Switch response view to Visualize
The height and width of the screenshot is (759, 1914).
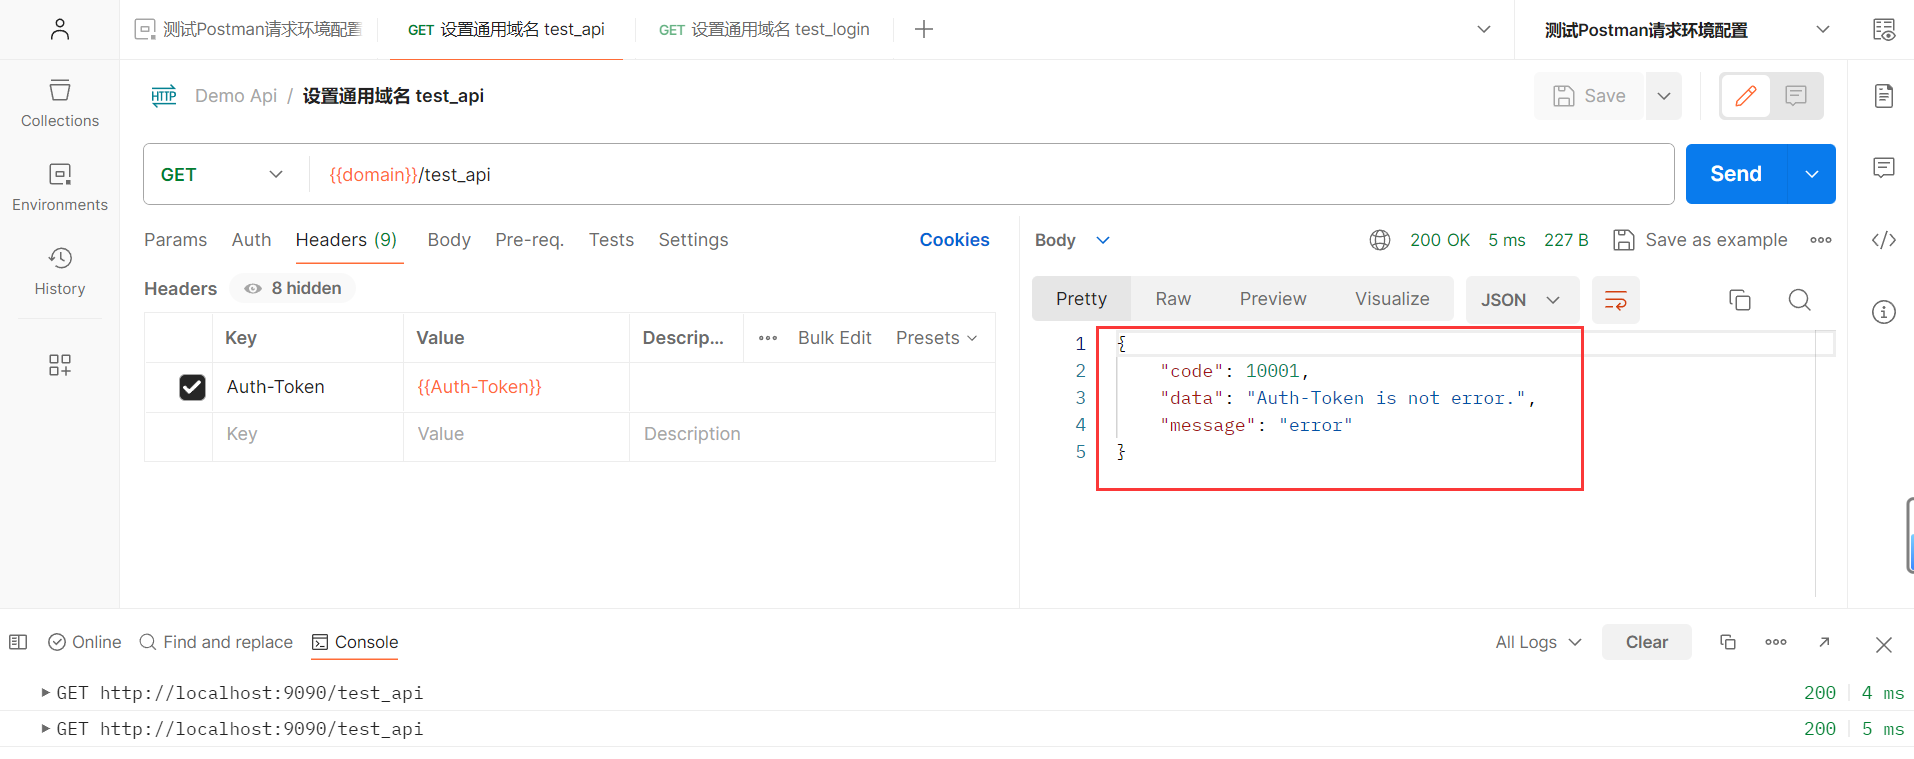[1392, 299]
